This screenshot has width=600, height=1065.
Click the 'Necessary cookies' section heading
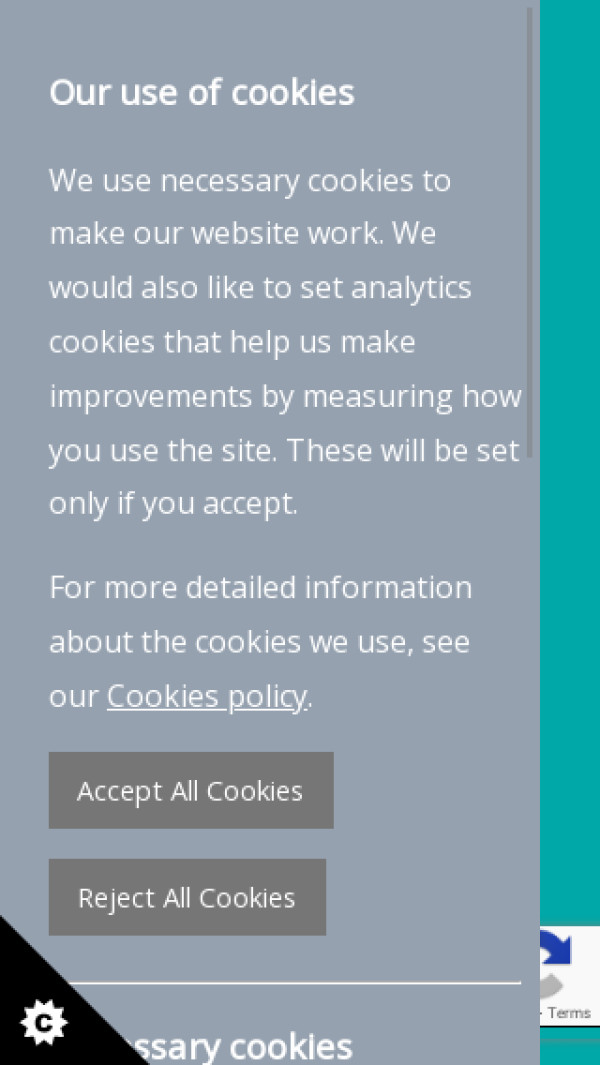[x=250, y=1047]
